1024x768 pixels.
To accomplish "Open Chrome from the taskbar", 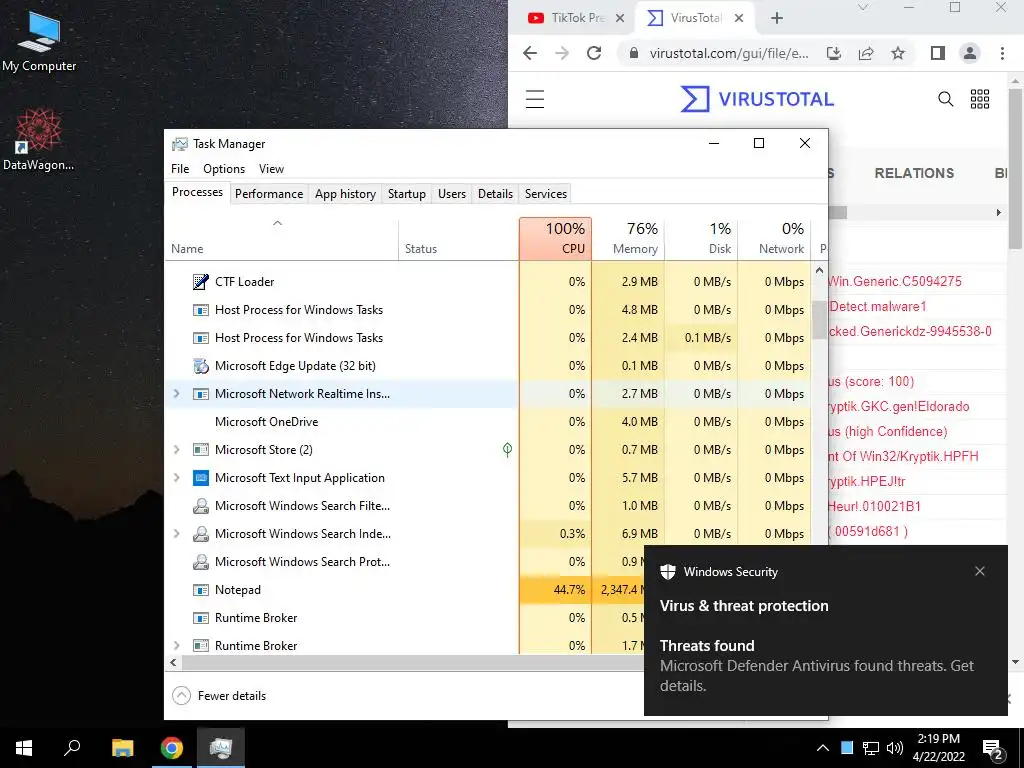I will coord(172,748).
